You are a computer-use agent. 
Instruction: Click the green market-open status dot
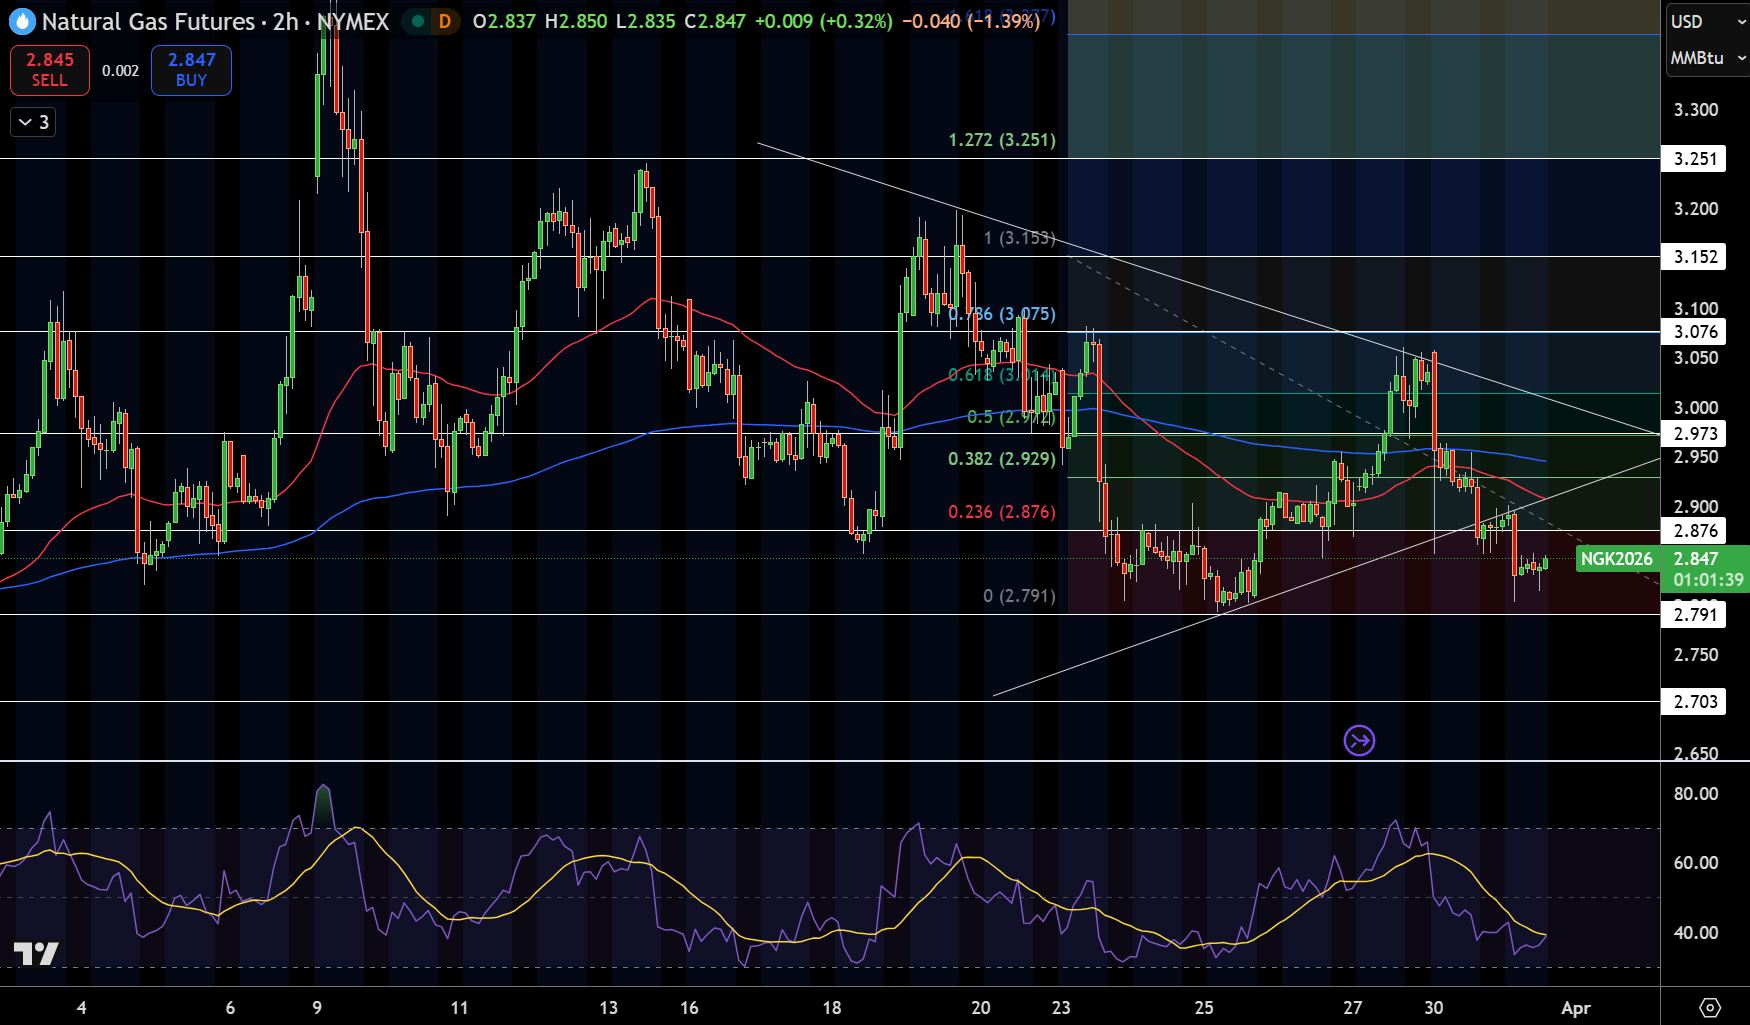click(x=418, y=21)
